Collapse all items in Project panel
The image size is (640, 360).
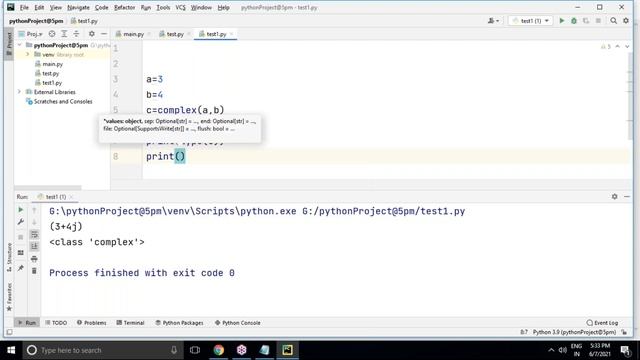coord(76,34)
